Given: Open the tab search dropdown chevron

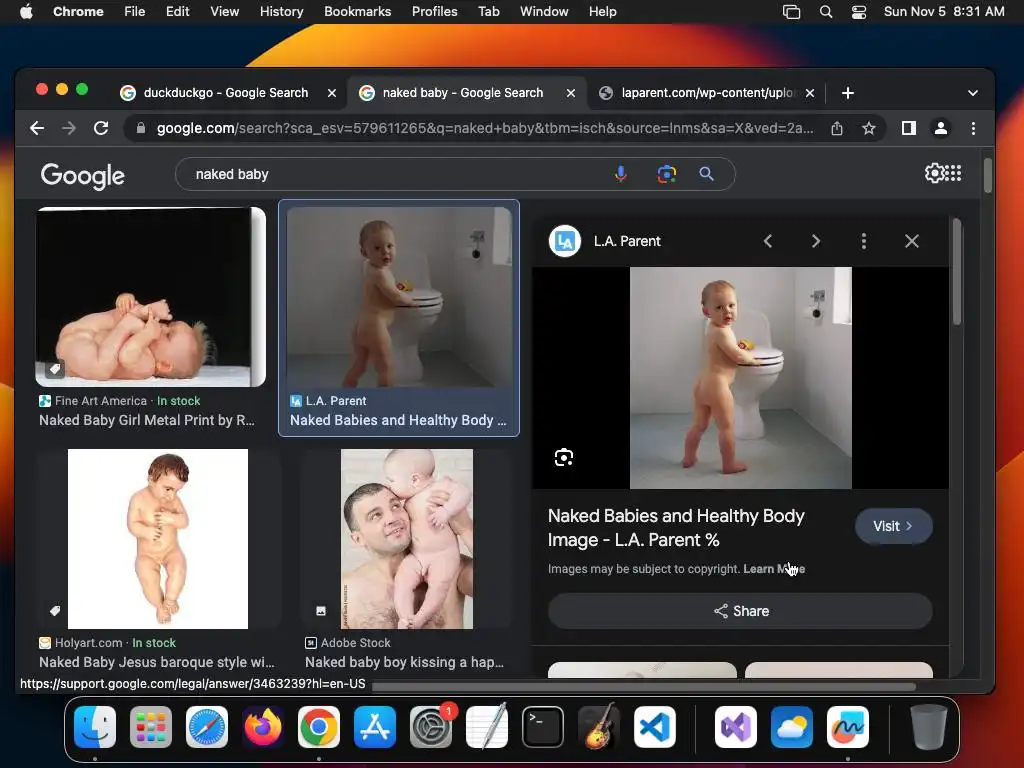Looking at the screenshot, I should [x=972, y=93].
